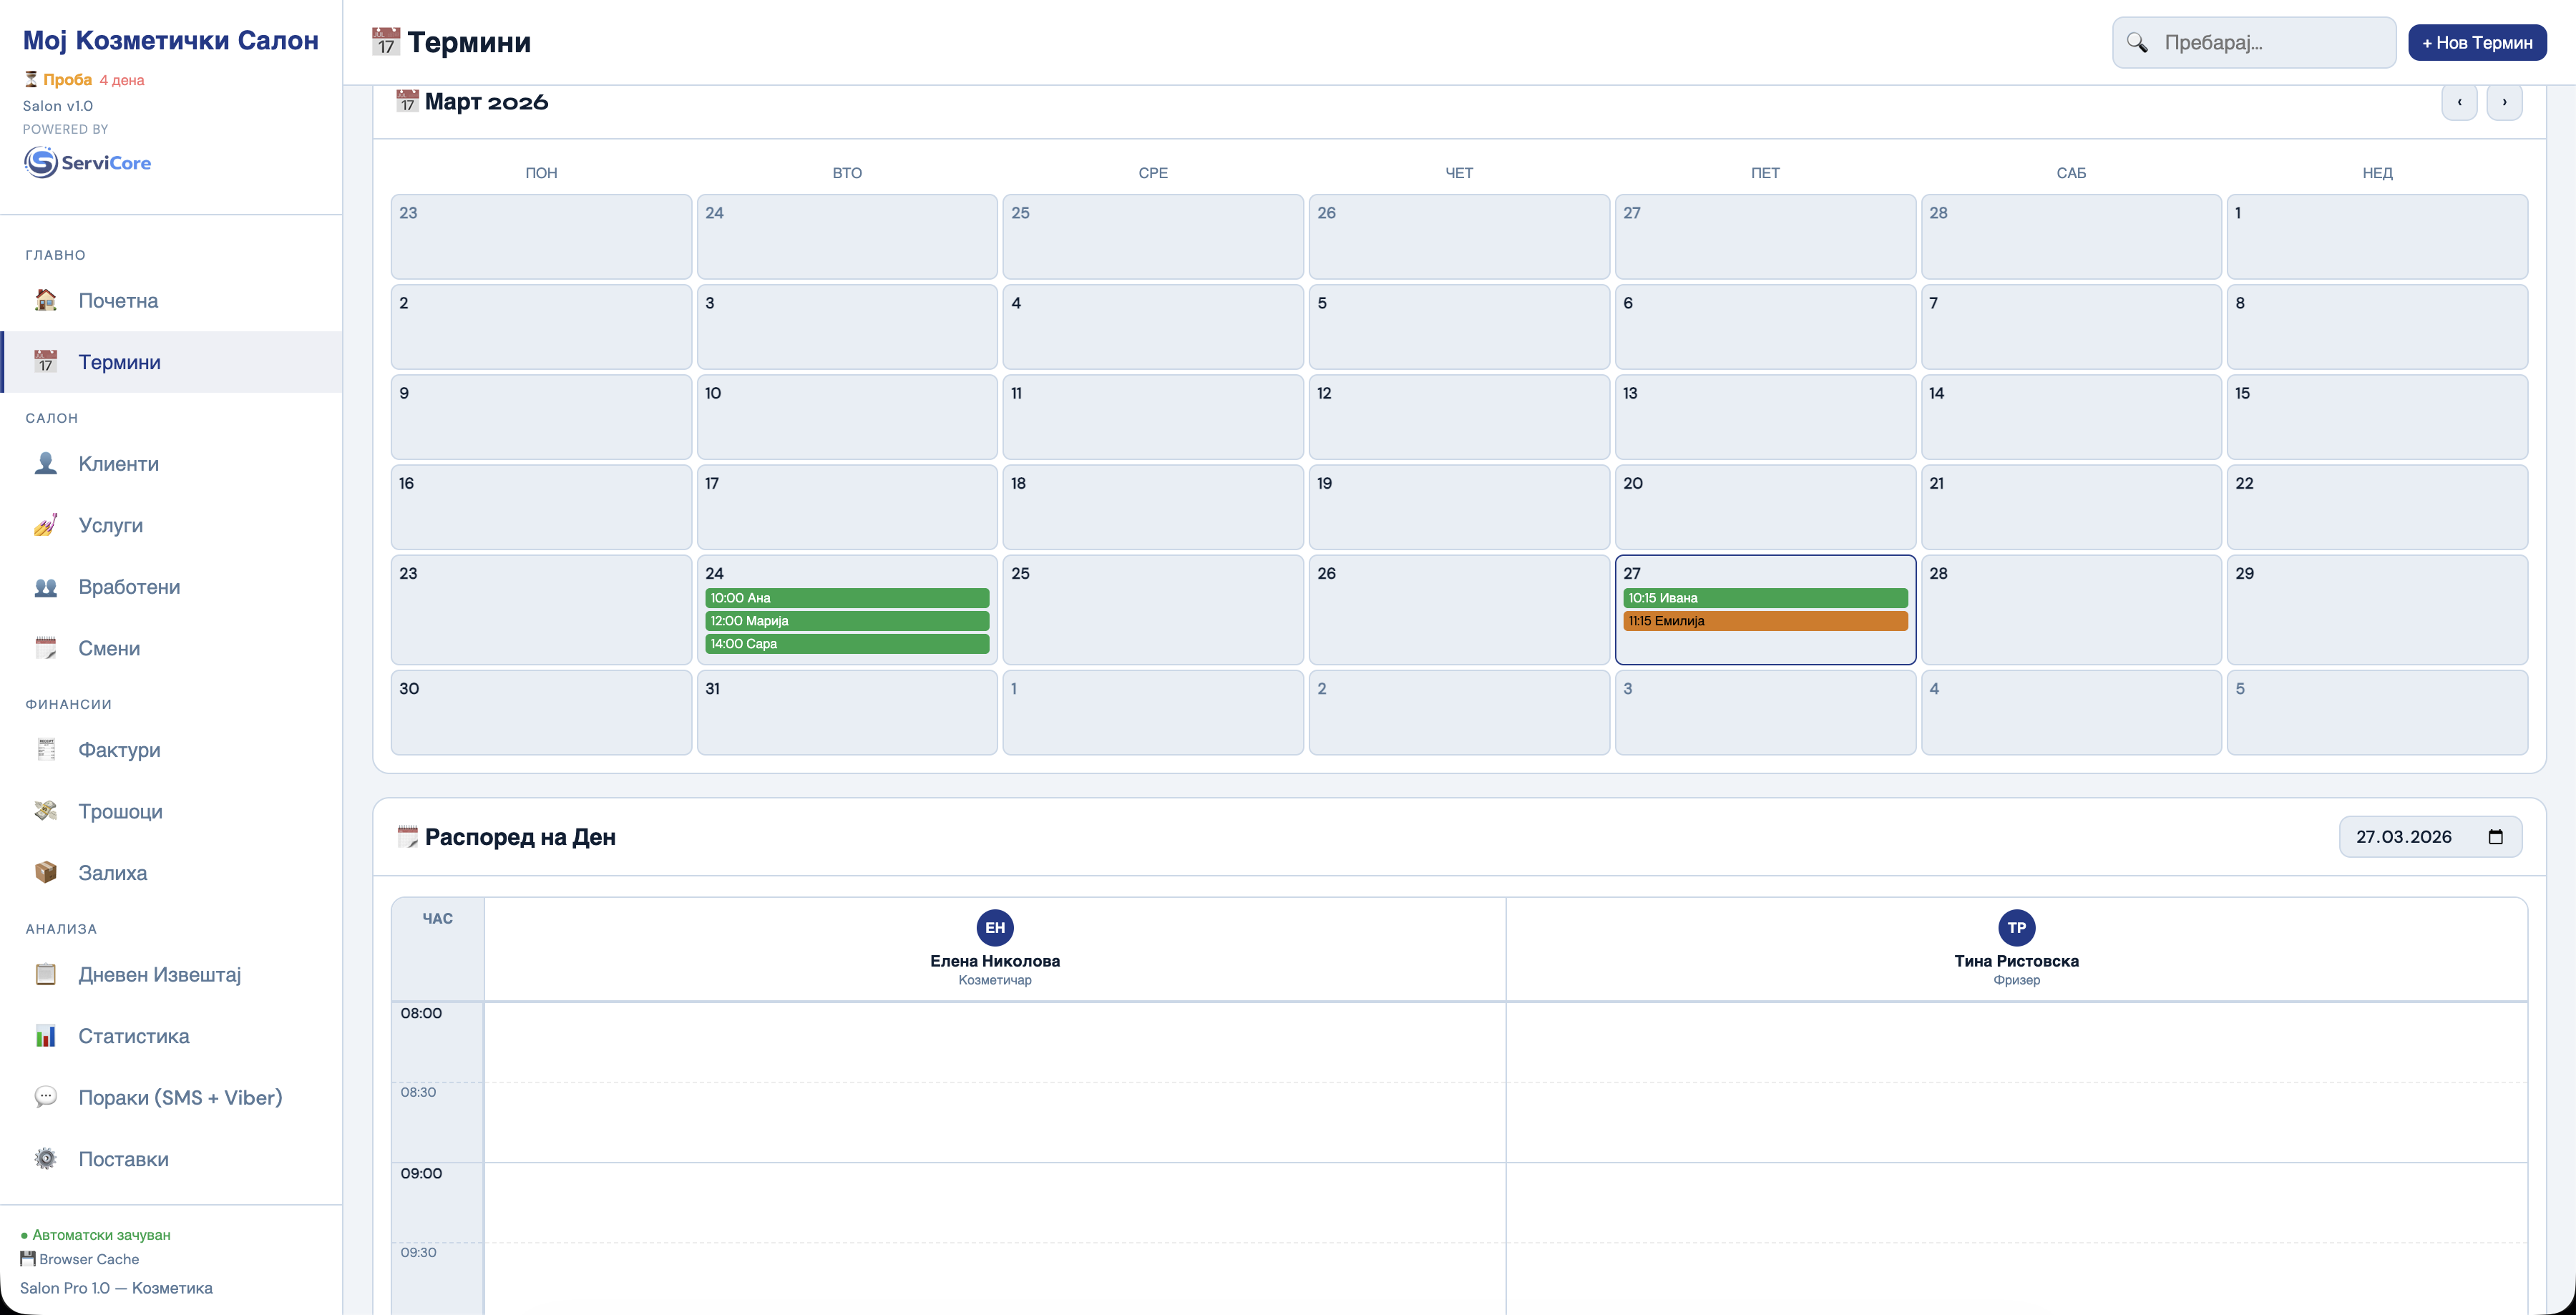
Task: Click the Услуги nail polish icon
Action: pos(46,525)
